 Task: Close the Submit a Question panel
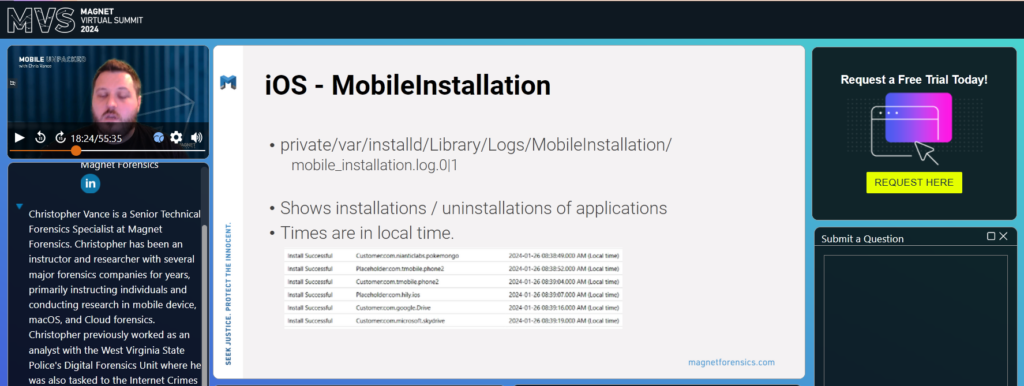point(1003,236)
